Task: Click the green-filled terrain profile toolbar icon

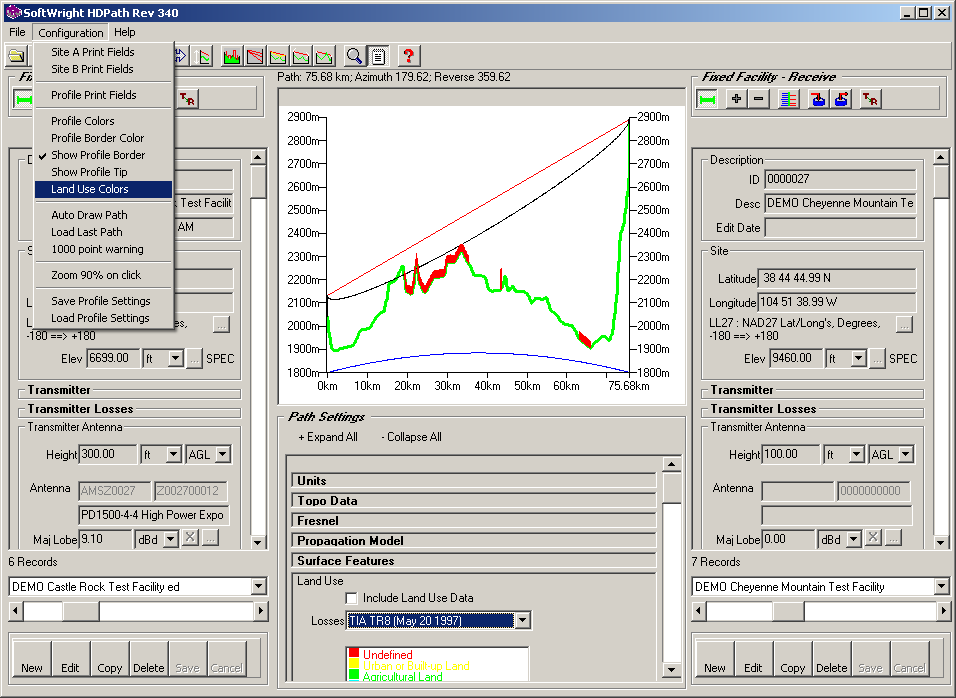Action: (232, 57)
